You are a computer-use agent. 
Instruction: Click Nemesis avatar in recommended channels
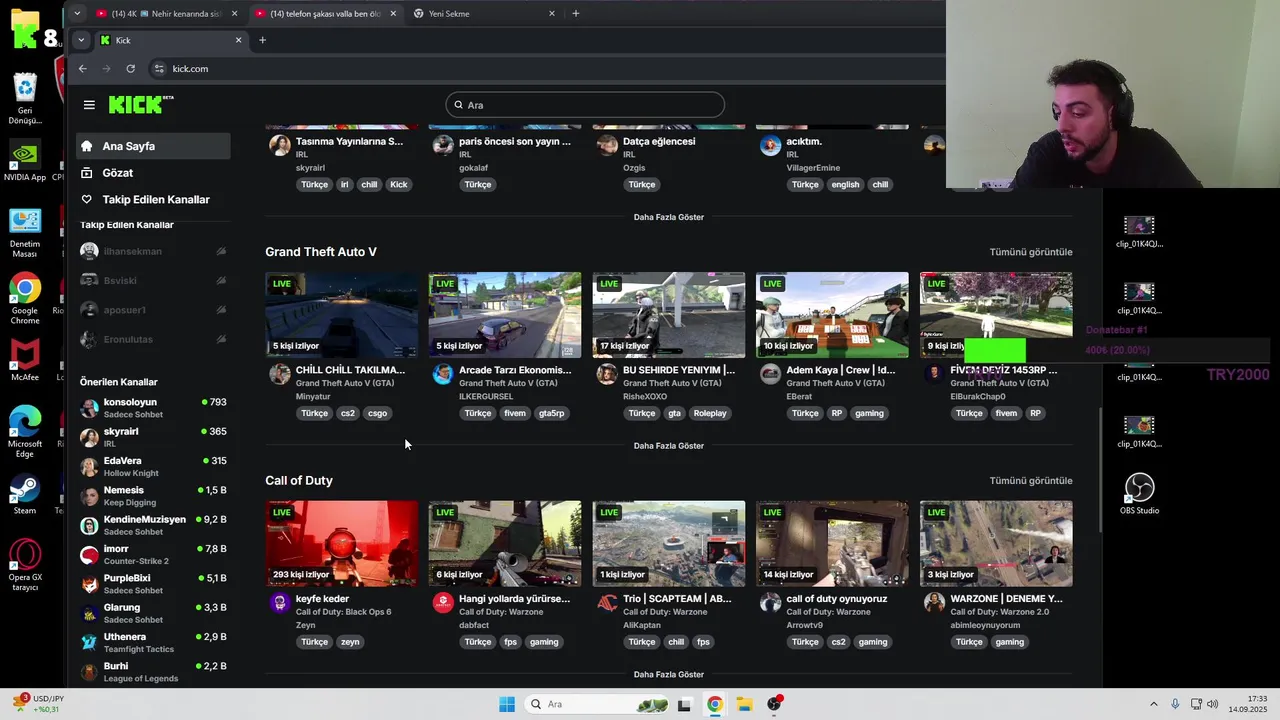[x=89, y=496]
